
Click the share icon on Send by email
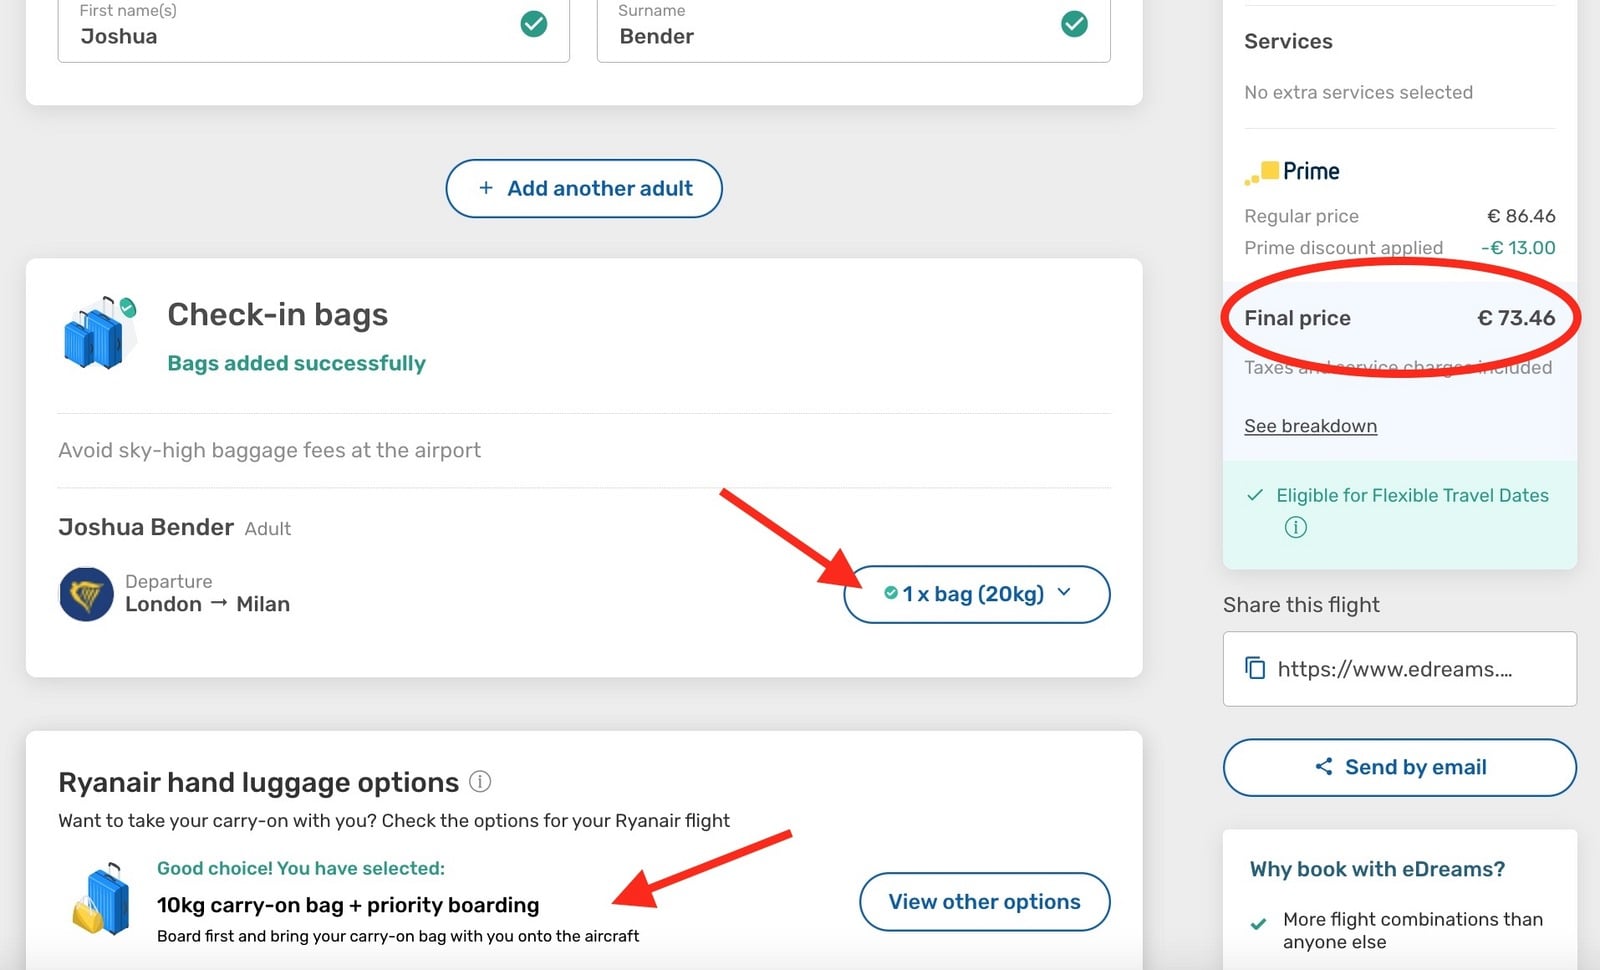tap(1324, 767)
